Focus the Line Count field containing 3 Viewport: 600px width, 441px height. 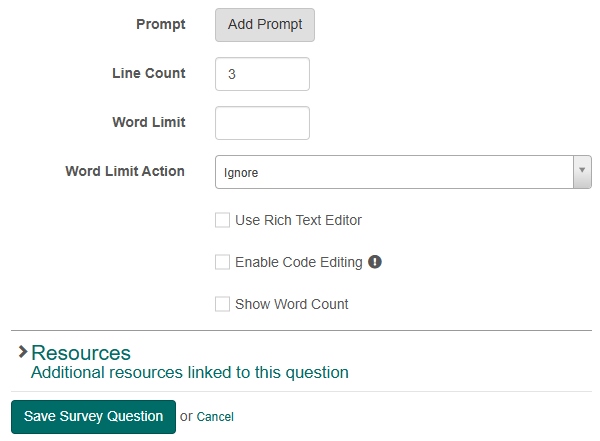(262, 74)
